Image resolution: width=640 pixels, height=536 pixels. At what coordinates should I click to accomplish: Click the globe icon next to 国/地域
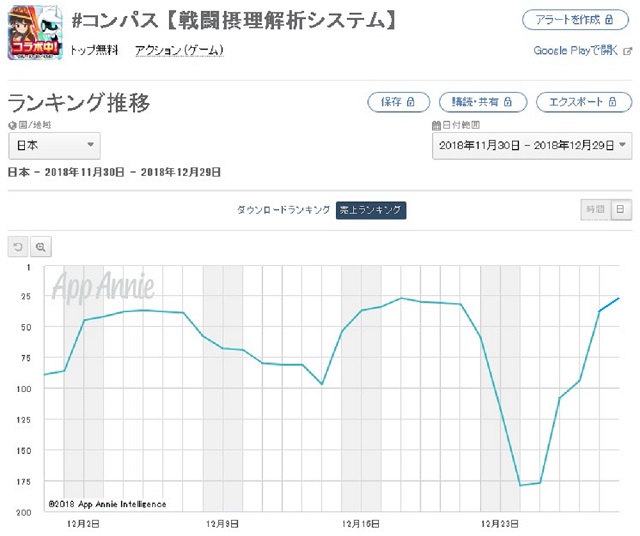12,125
